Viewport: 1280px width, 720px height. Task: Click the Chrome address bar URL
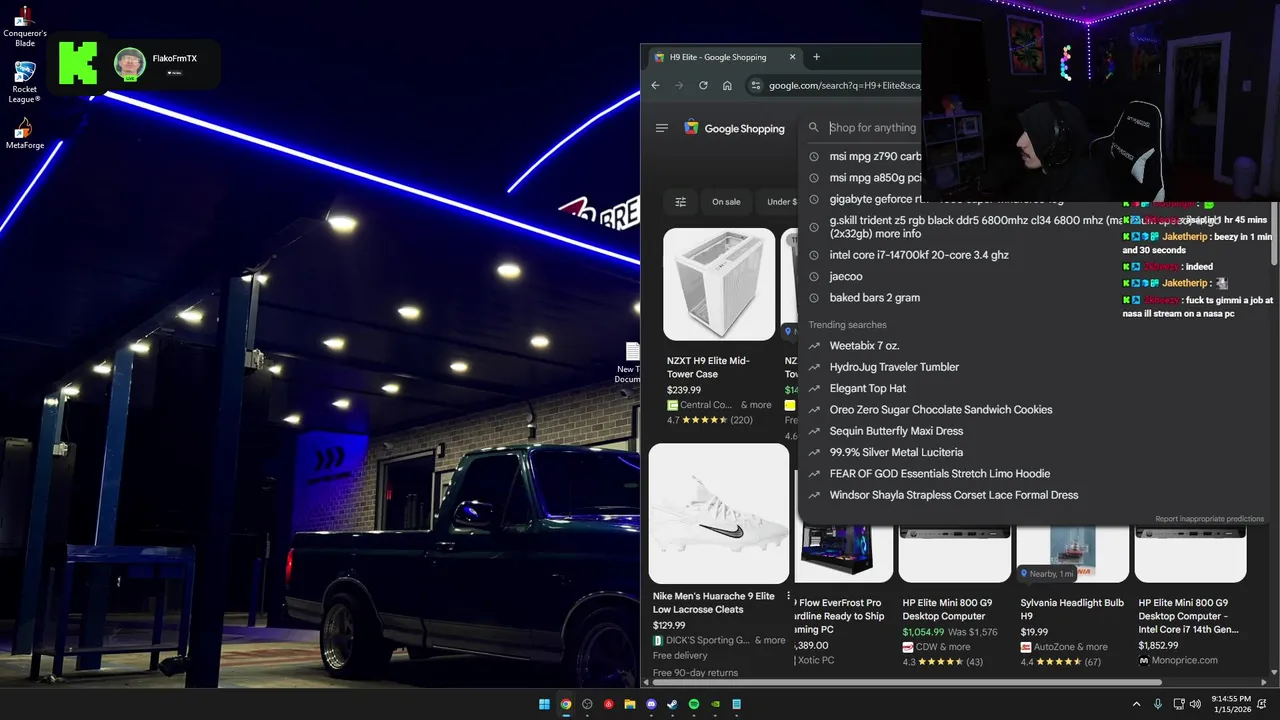coord(843,86)
